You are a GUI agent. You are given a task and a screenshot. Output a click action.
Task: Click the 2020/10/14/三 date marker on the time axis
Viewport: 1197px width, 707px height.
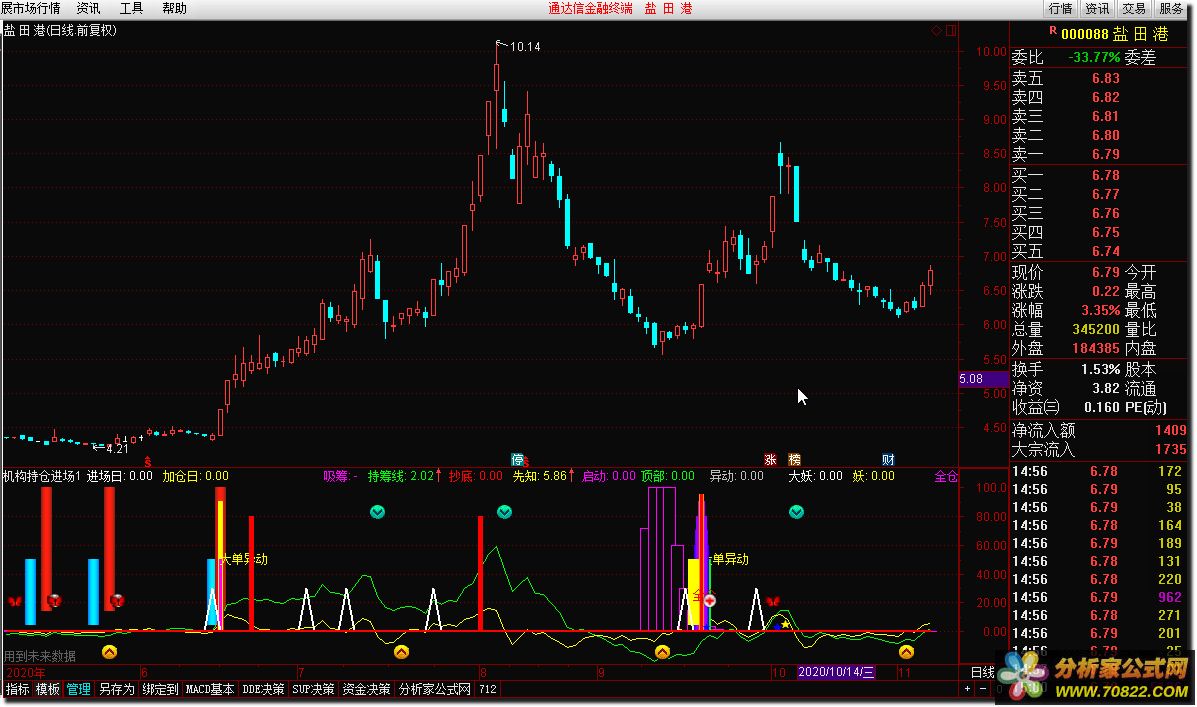(x=836, y=672)
